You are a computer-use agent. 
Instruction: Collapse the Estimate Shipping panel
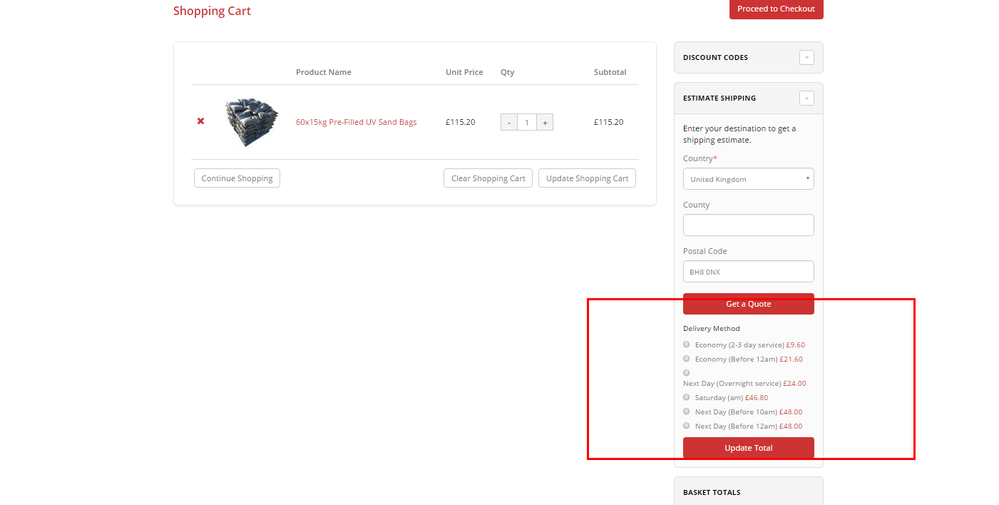click(x=806, y=98)
